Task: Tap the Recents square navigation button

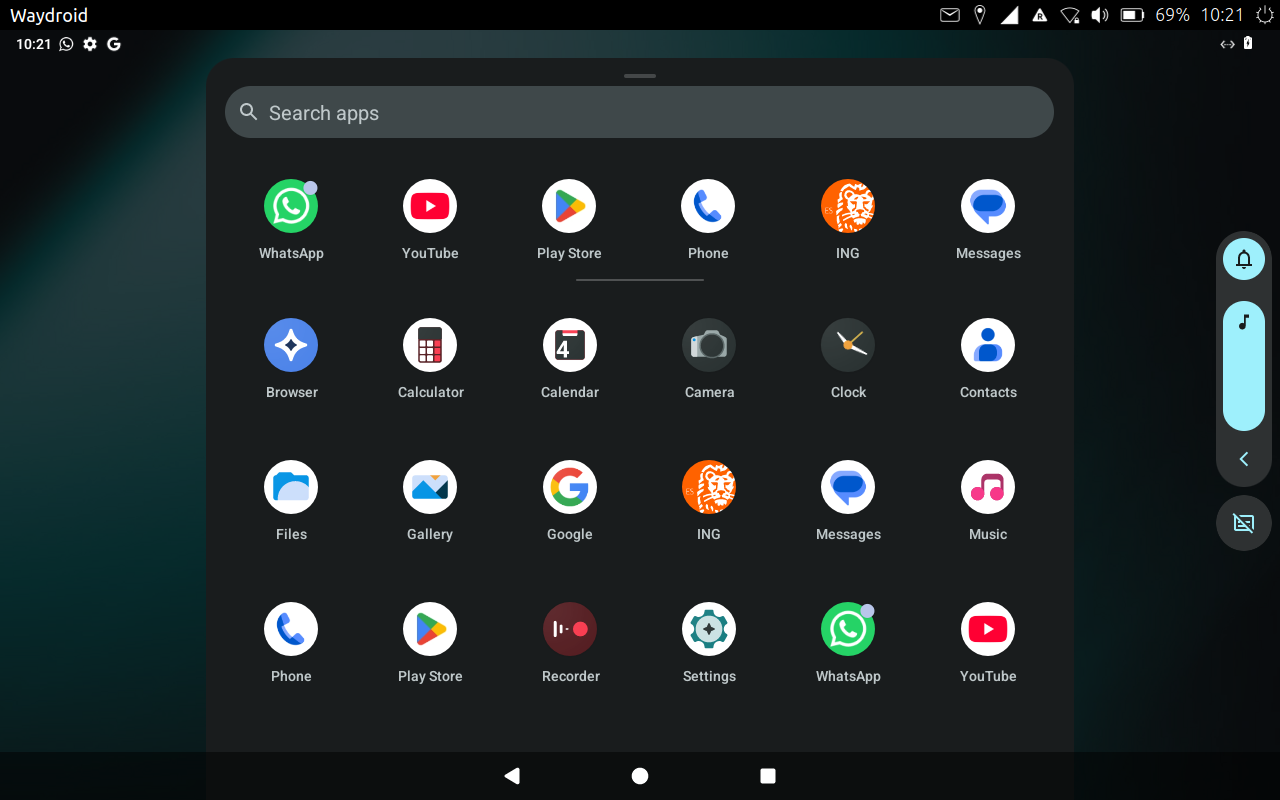Action: 768,776
